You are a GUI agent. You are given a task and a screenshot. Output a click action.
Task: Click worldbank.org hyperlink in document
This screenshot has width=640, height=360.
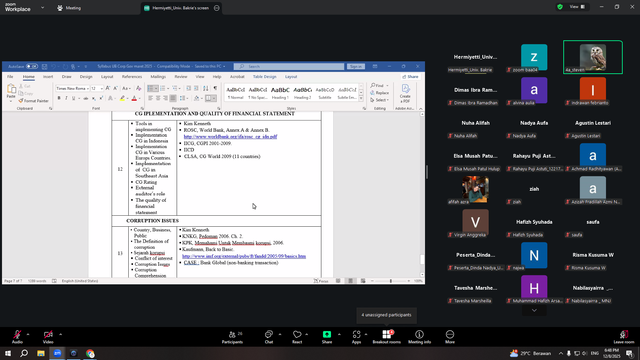[230, 137]
